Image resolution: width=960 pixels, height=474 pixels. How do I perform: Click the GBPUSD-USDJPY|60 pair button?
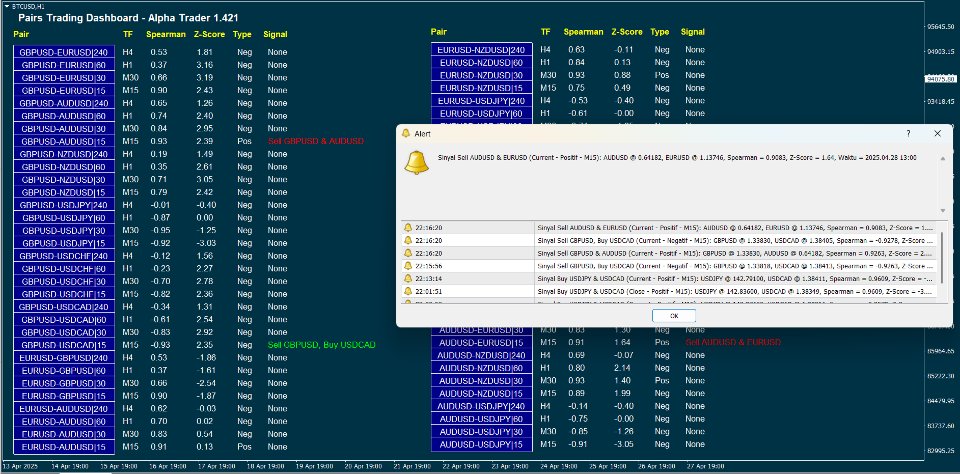tap(64, 218)
